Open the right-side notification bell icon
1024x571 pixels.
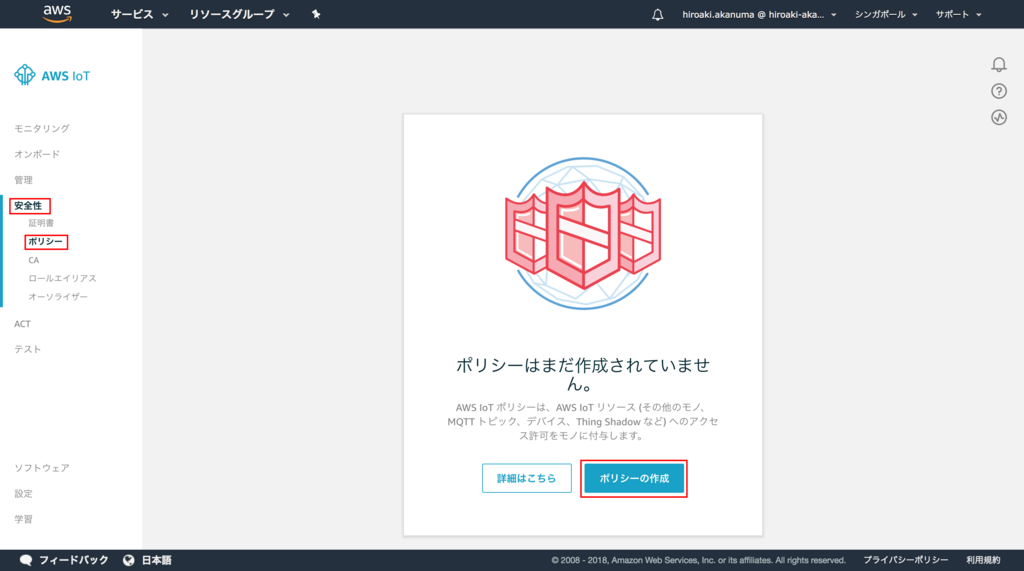(999, 64)
